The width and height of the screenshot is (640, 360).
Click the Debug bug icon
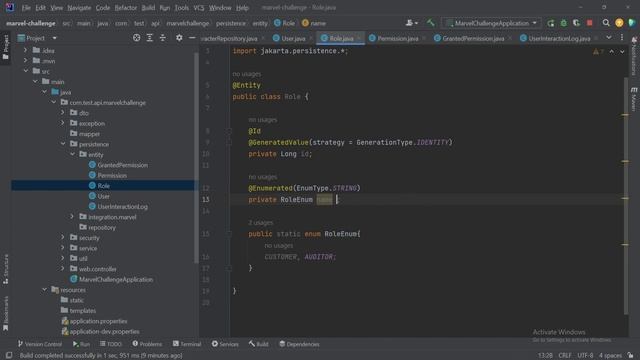[x=564, y=23]
